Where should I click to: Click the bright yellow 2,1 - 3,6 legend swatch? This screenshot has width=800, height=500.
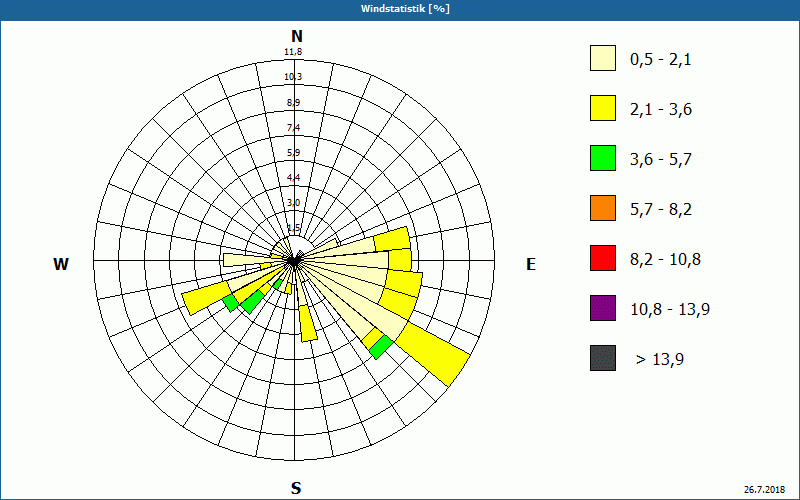(x=603, y=108)
